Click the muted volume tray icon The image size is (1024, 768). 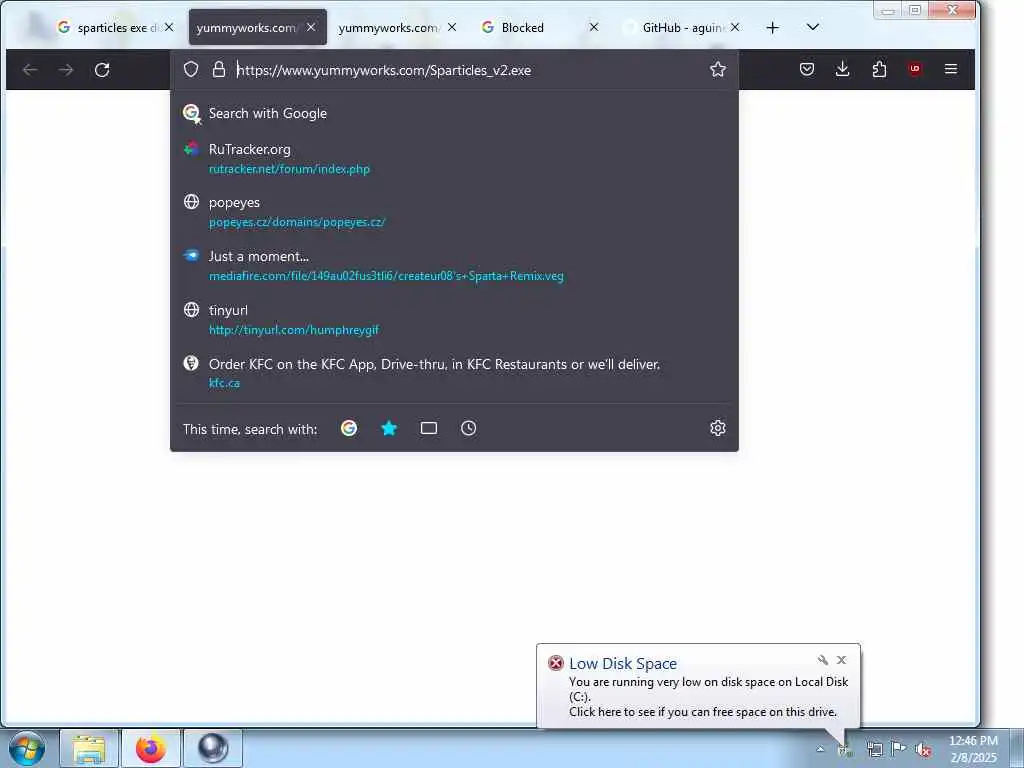coord(923,750)
